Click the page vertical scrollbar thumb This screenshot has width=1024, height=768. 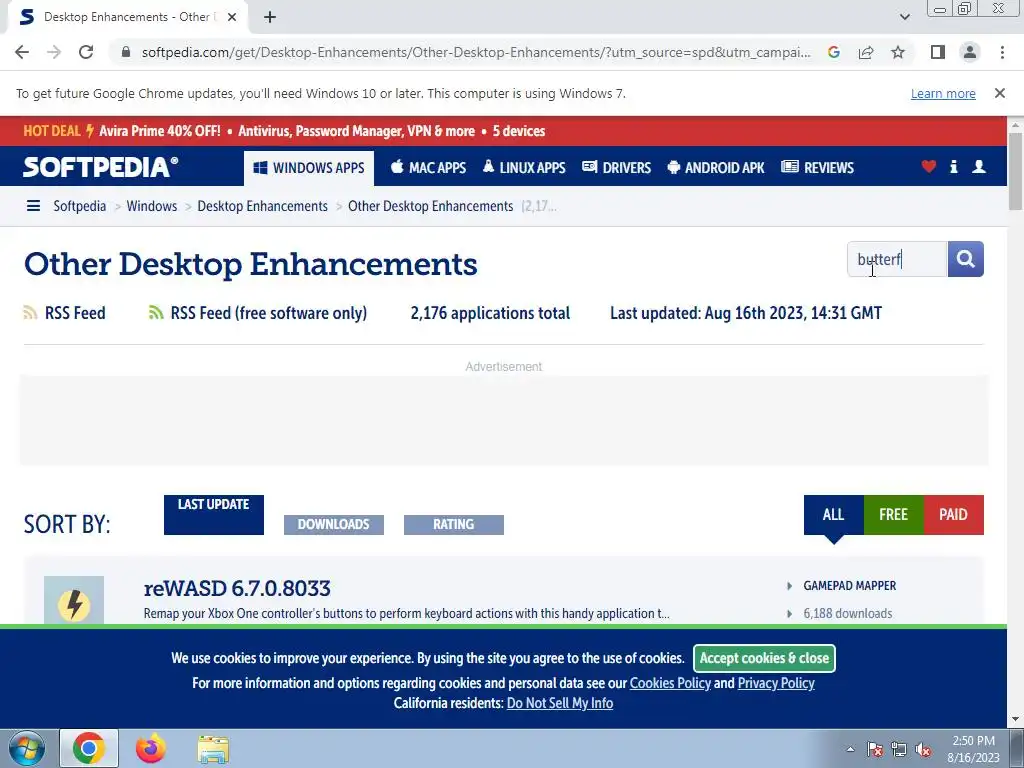1015,171
